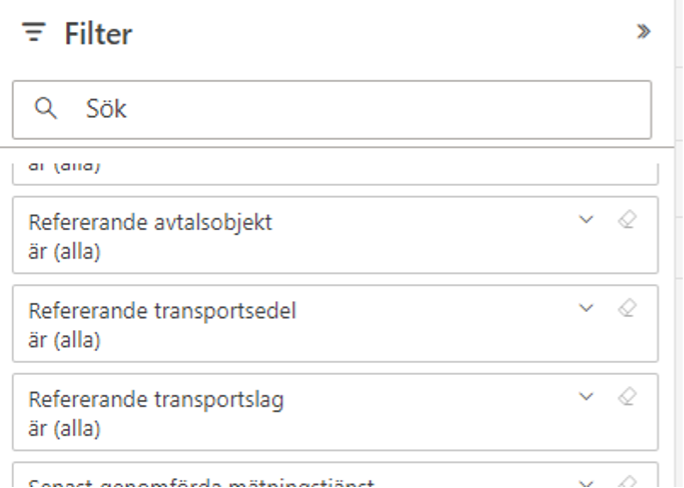Click the filter funnel icon beside Filter title
This screenshot has height=488, width=684.
pos(34,32)
